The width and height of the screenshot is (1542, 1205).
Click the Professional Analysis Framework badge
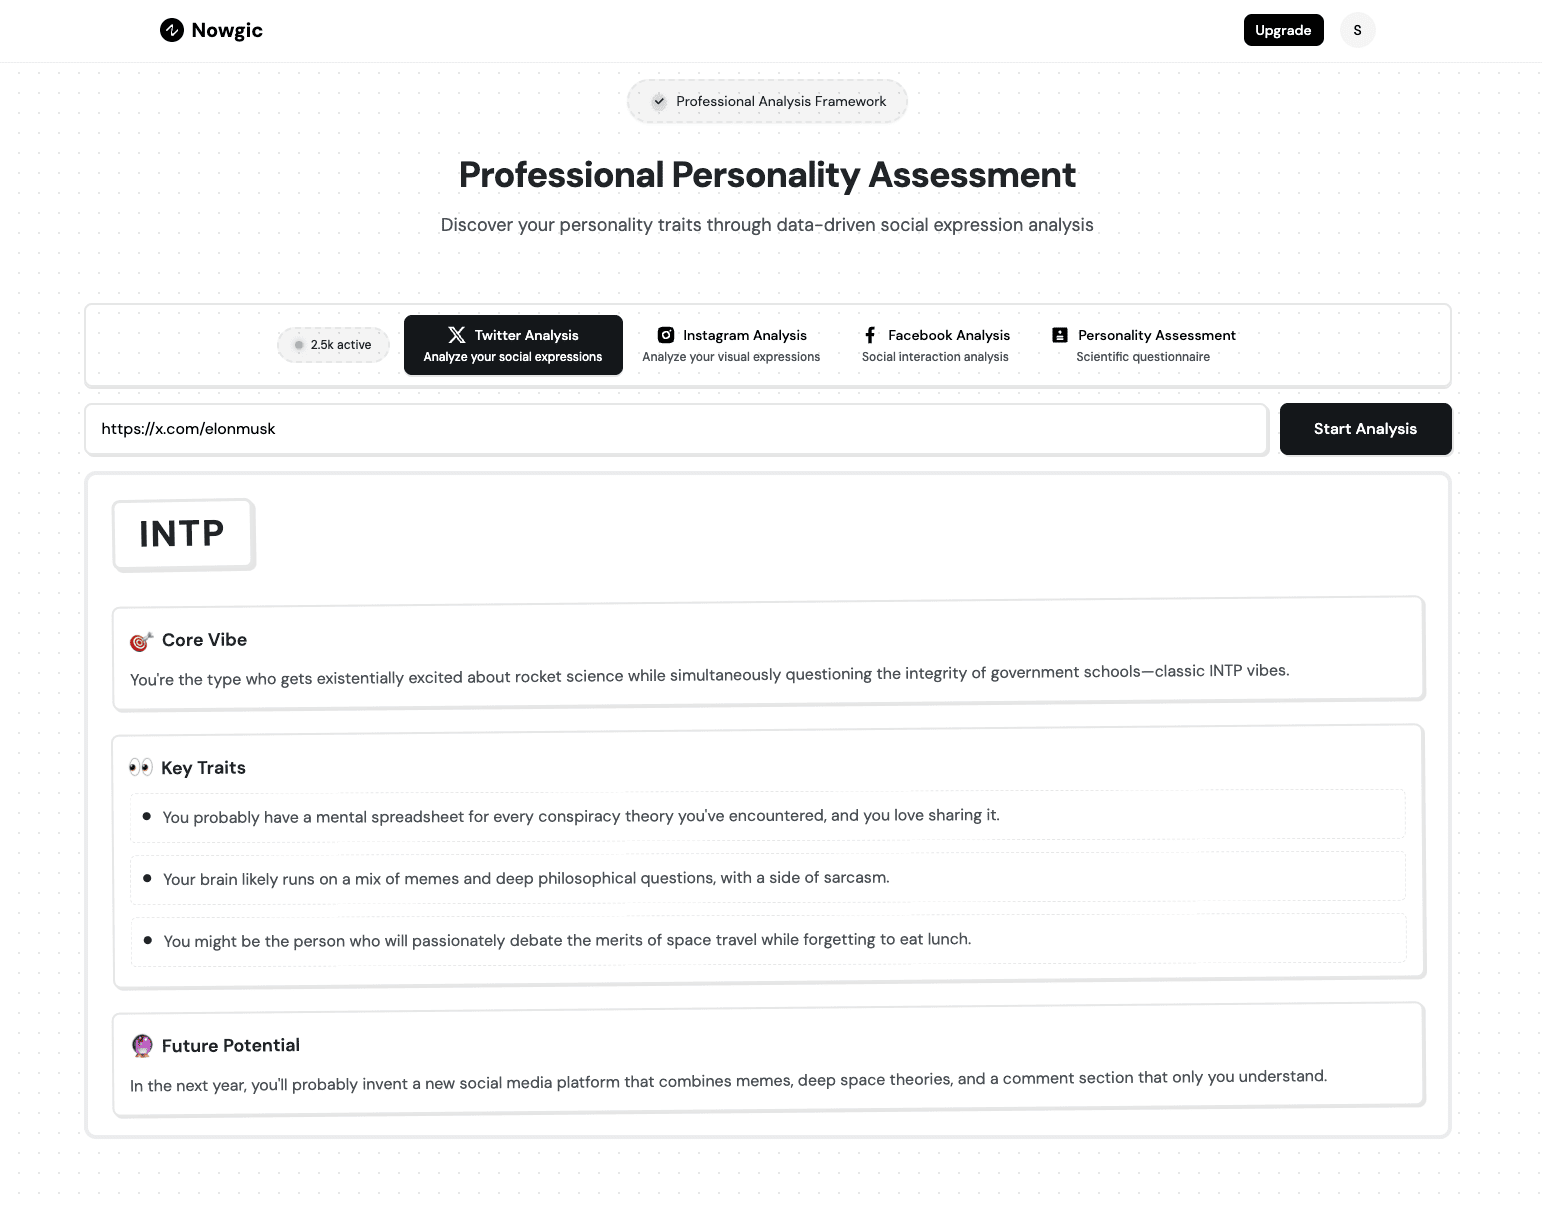(767, 101)
